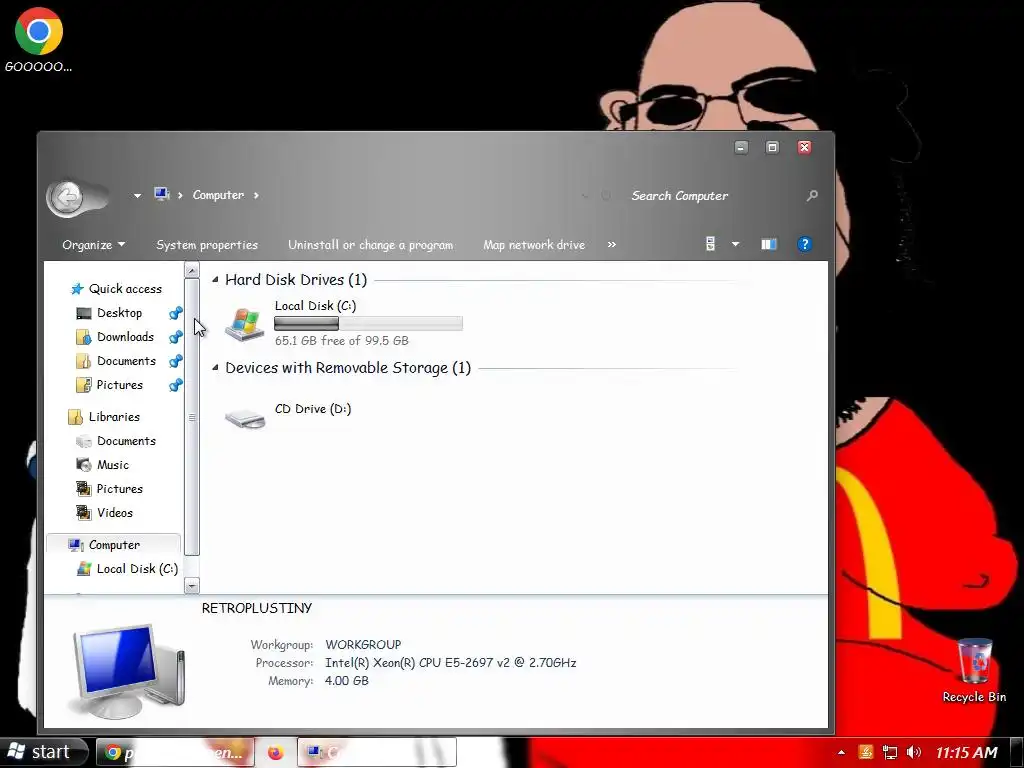Click WORKGROUP value in details pane
The width and height of the screenshot is (1024, 768).
[363, 645]
